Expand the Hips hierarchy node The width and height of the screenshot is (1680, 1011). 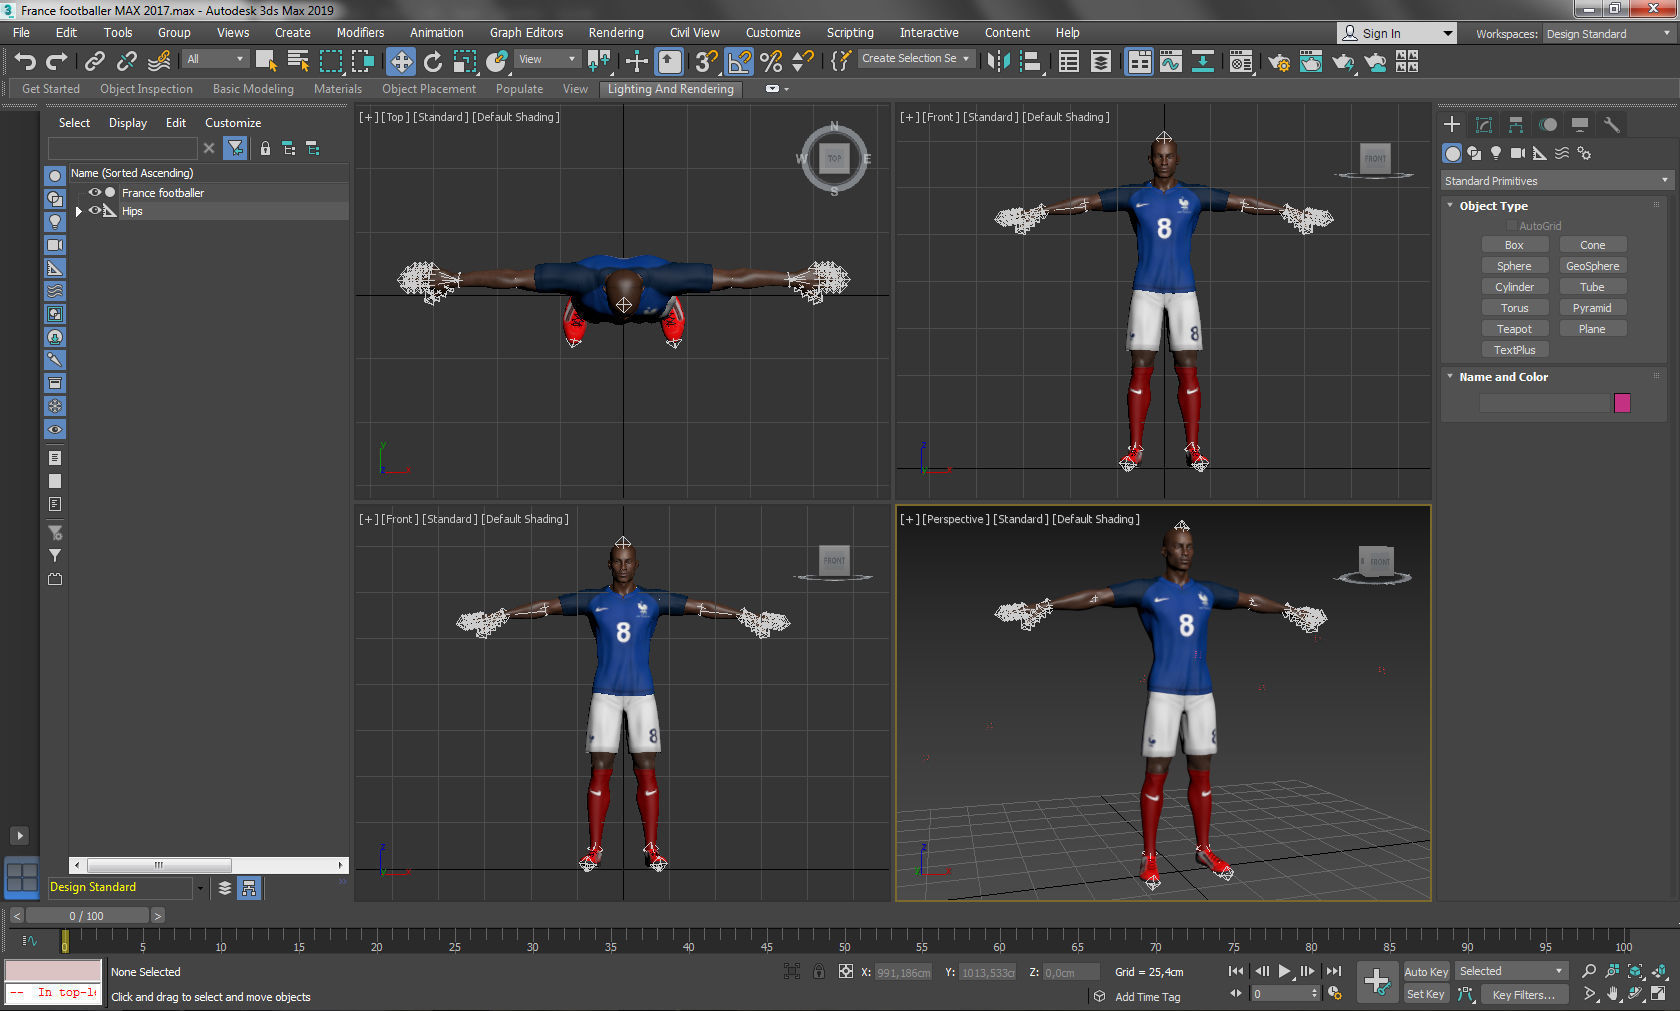79,211
